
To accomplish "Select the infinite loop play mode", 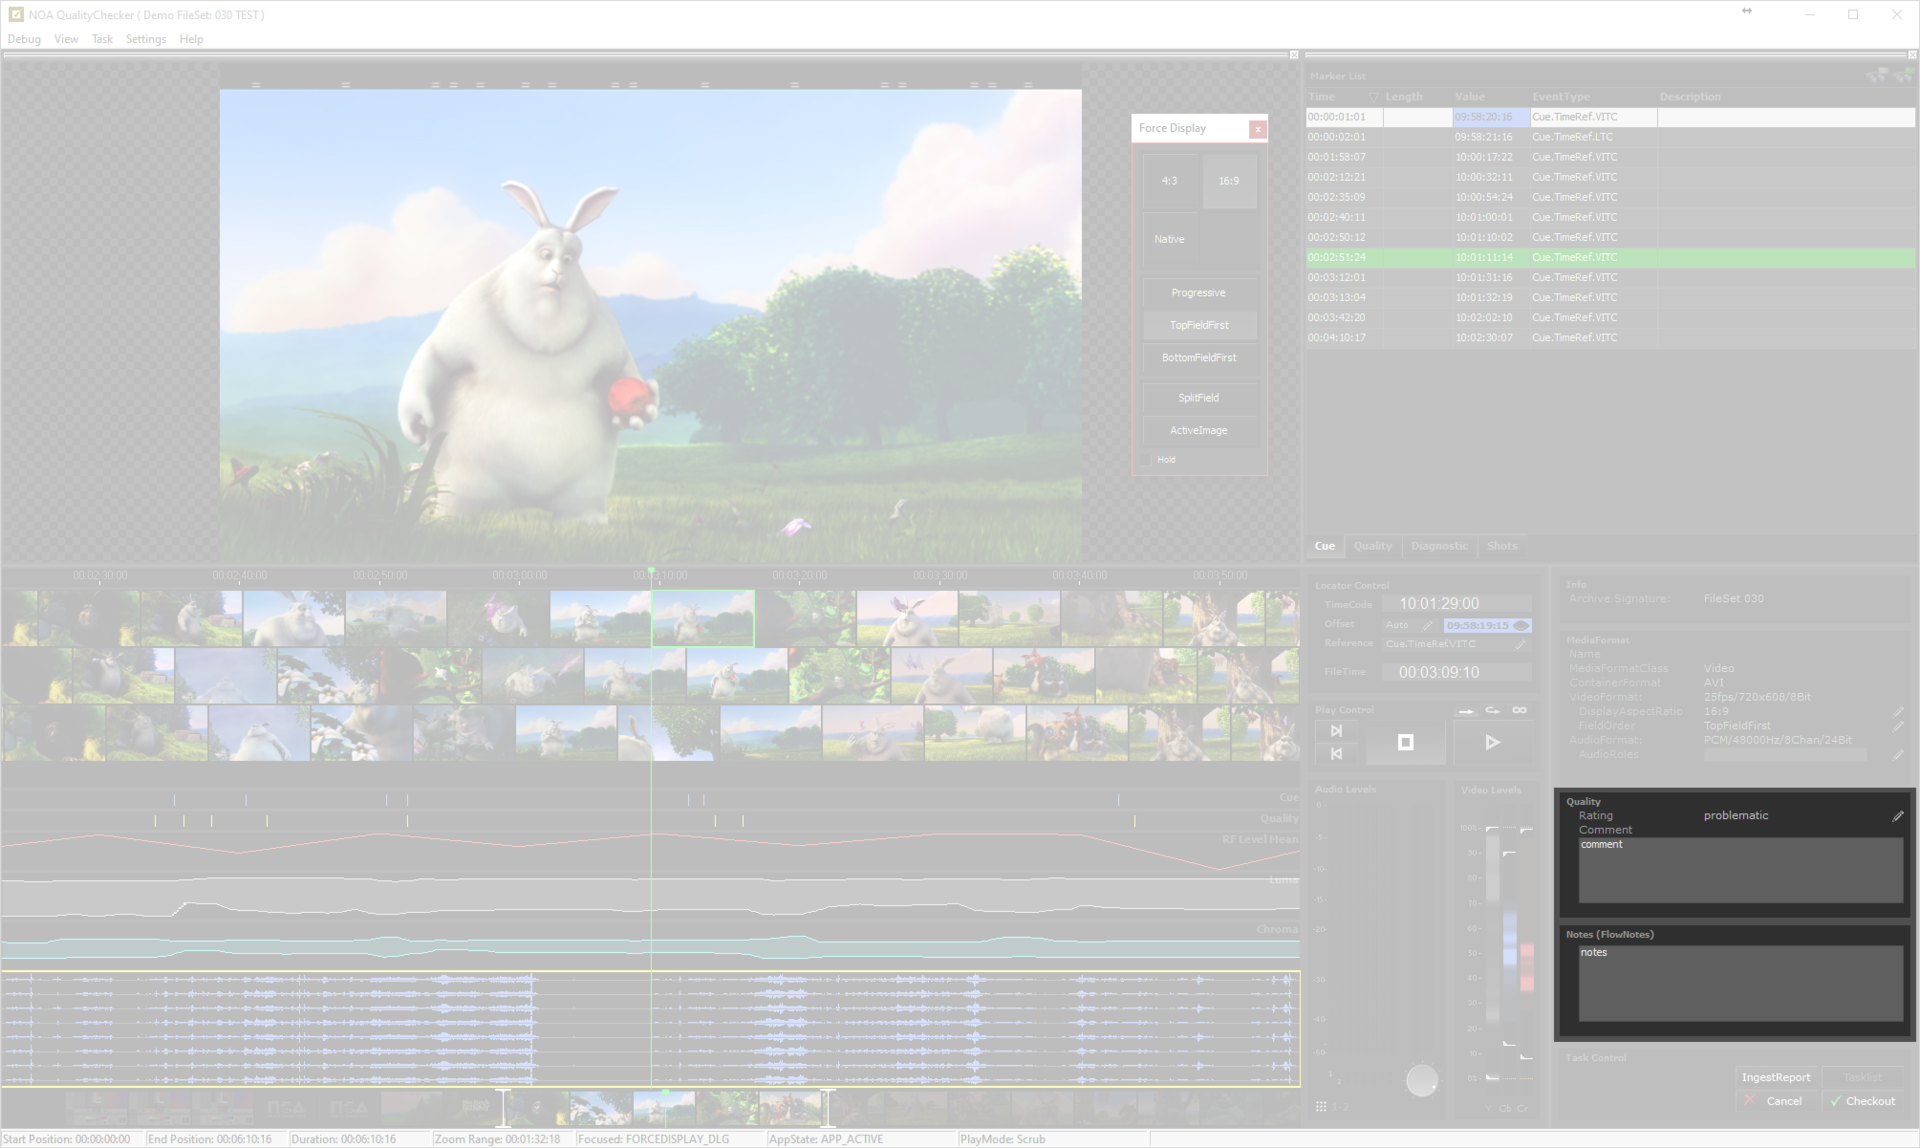I will point(1519,710).
